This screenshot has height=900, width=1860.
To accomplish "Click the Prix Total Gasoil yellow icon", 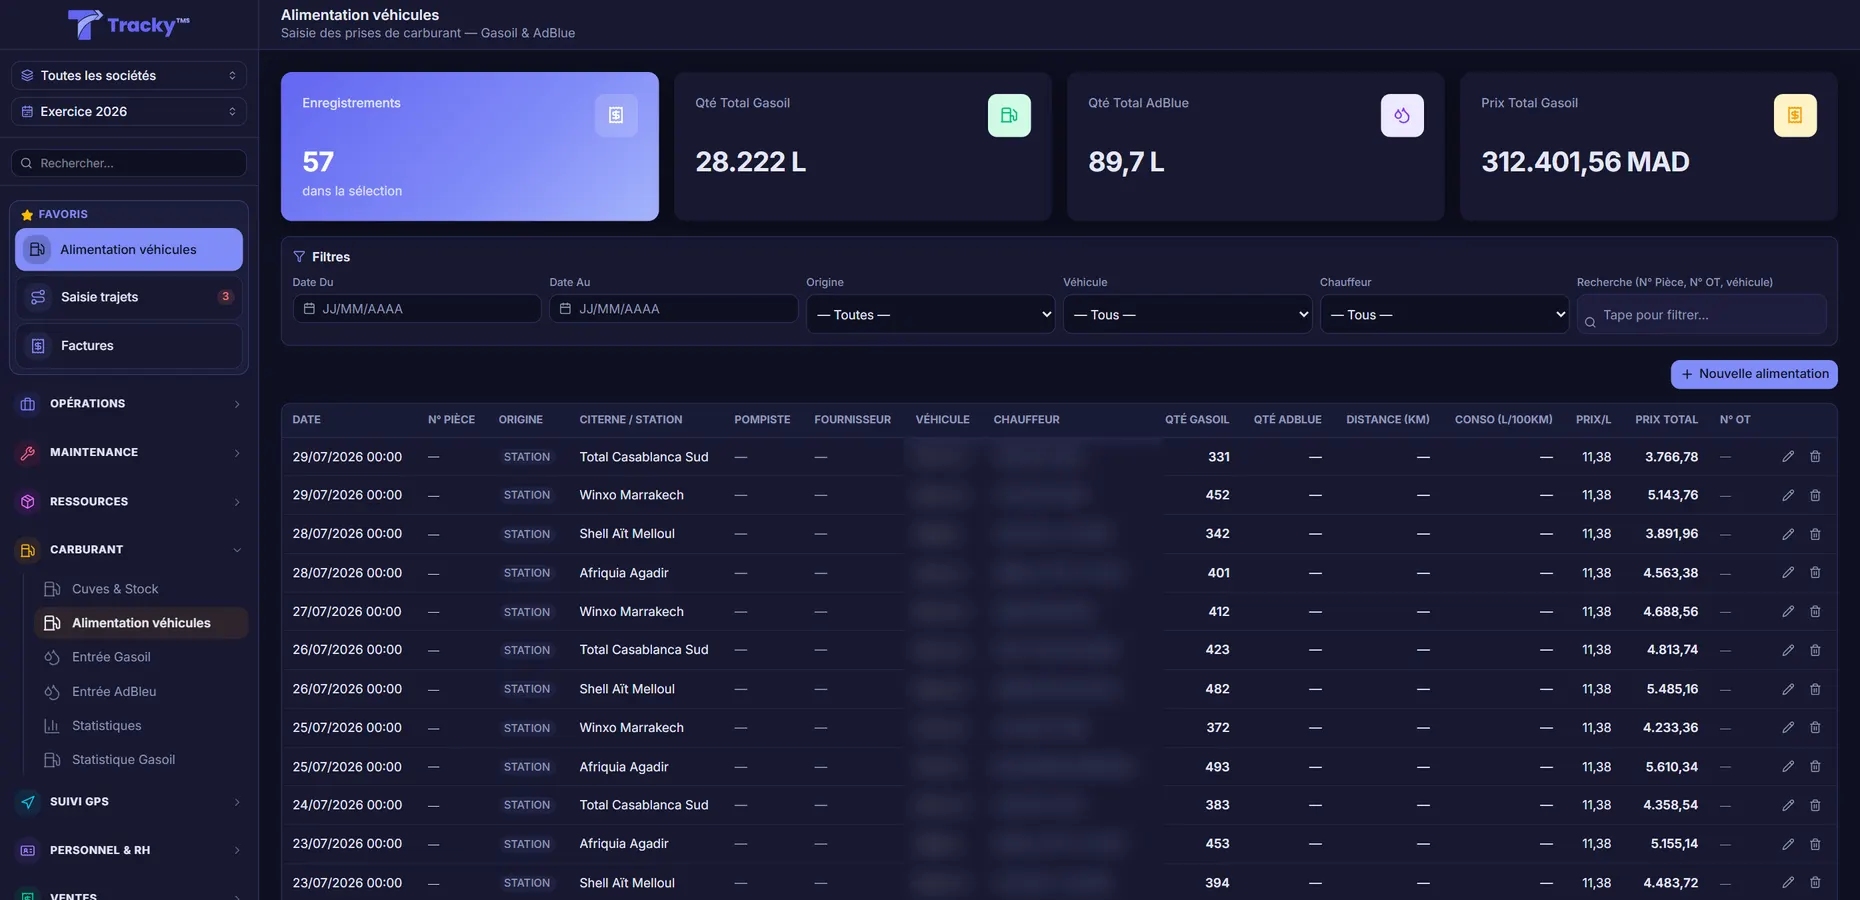I will [x=1795, y=115].
